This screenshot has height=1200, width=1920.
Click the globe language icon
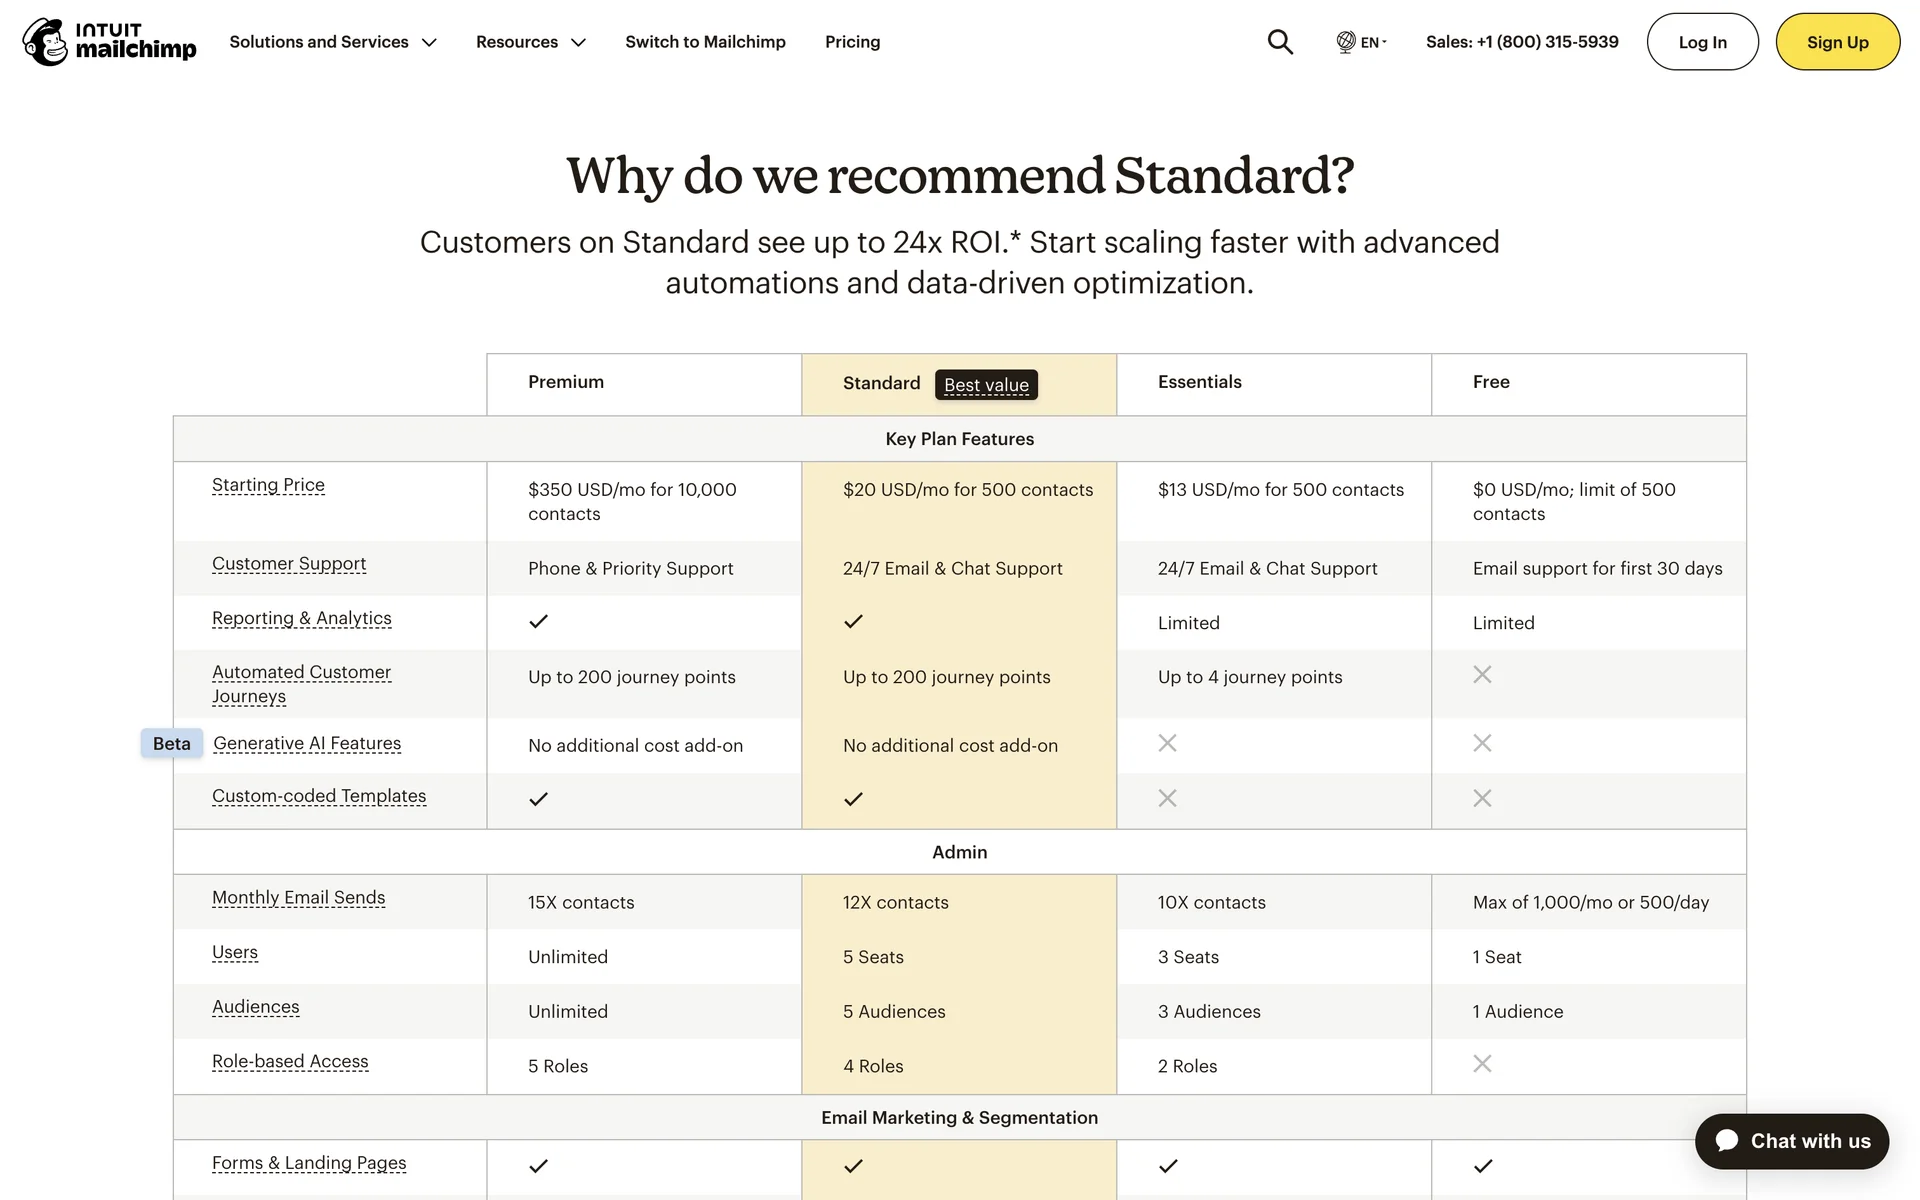1346,42
